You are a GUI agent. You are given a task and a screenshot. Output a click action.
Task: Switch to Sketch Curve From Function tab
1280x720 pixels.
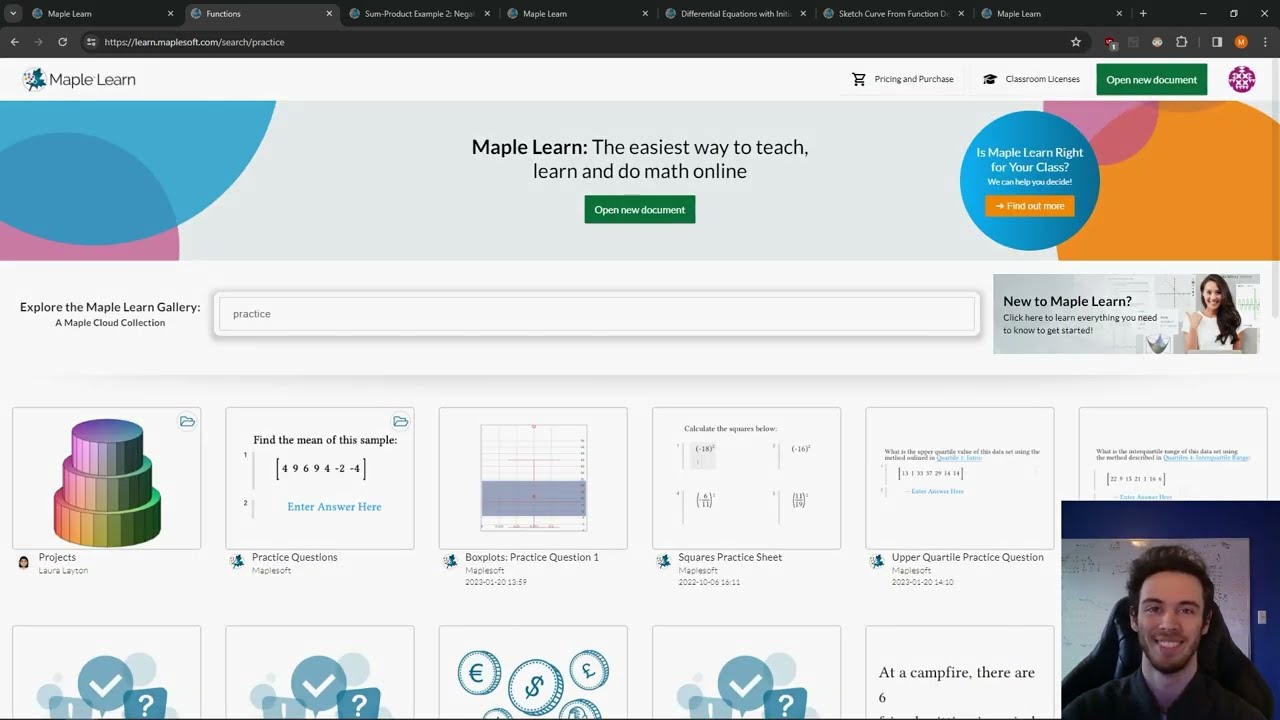click(893, 14)
